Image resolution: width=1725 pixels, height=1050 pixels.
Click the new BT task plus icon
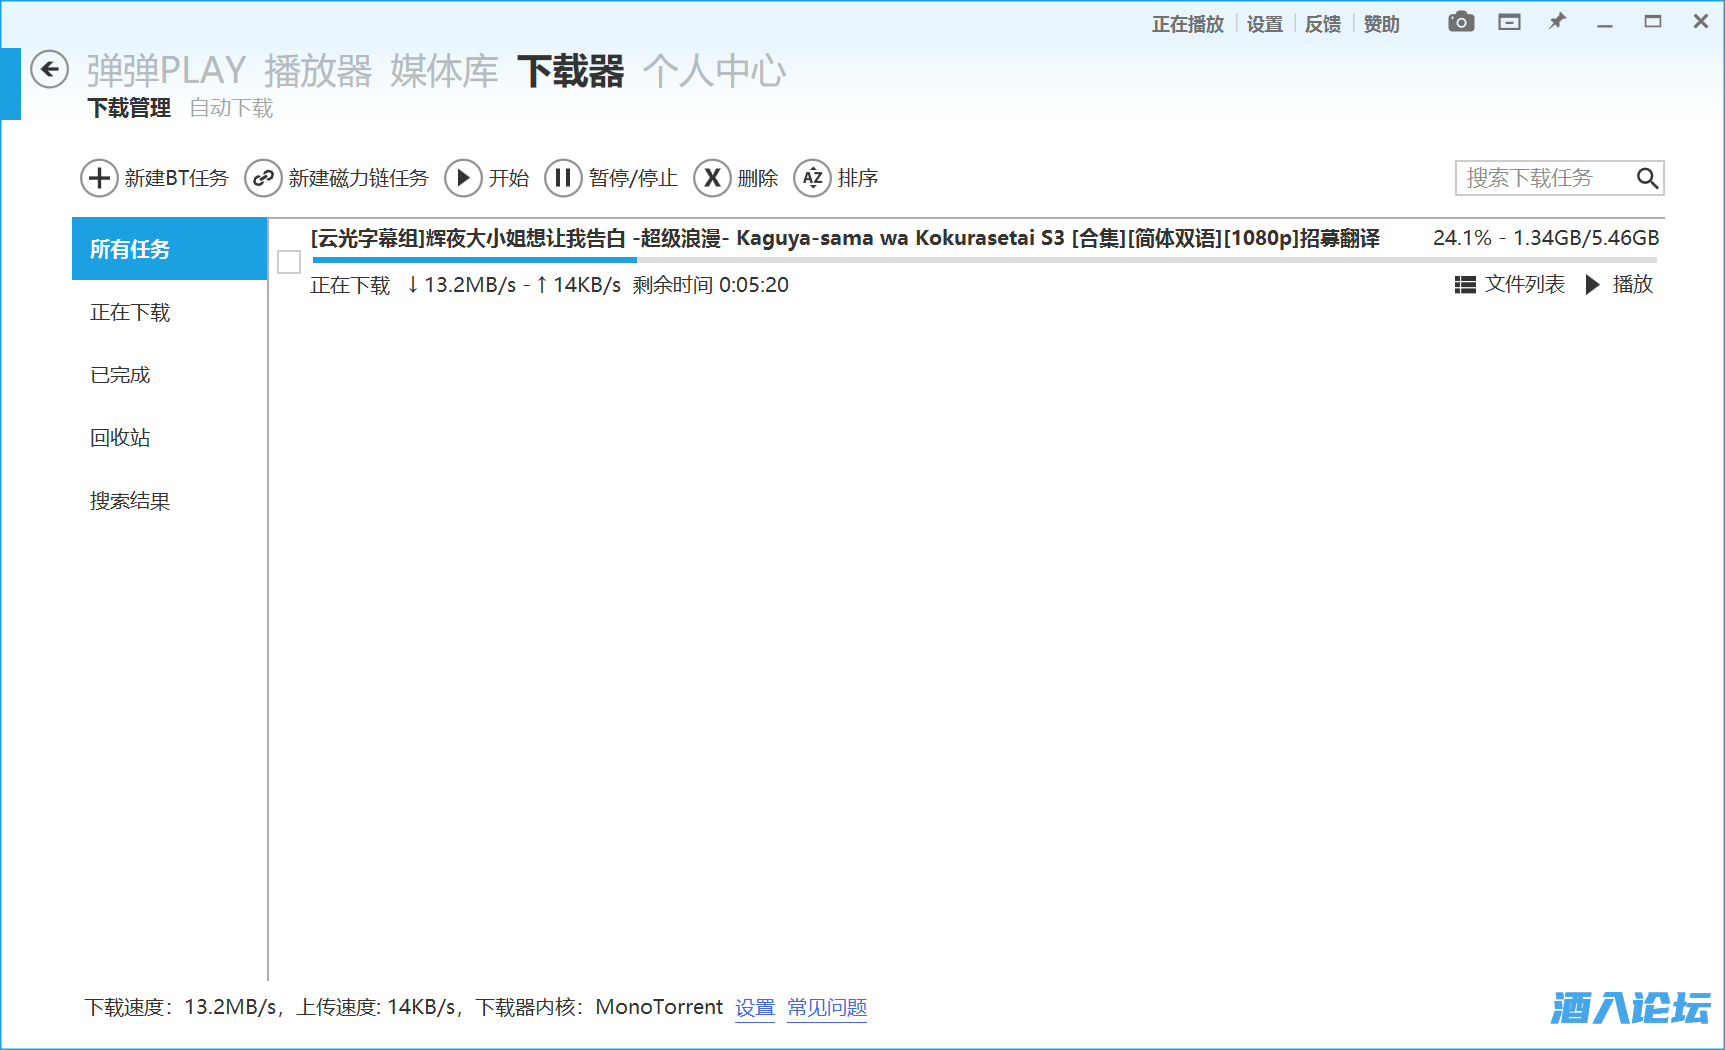[x=99, y=178]
